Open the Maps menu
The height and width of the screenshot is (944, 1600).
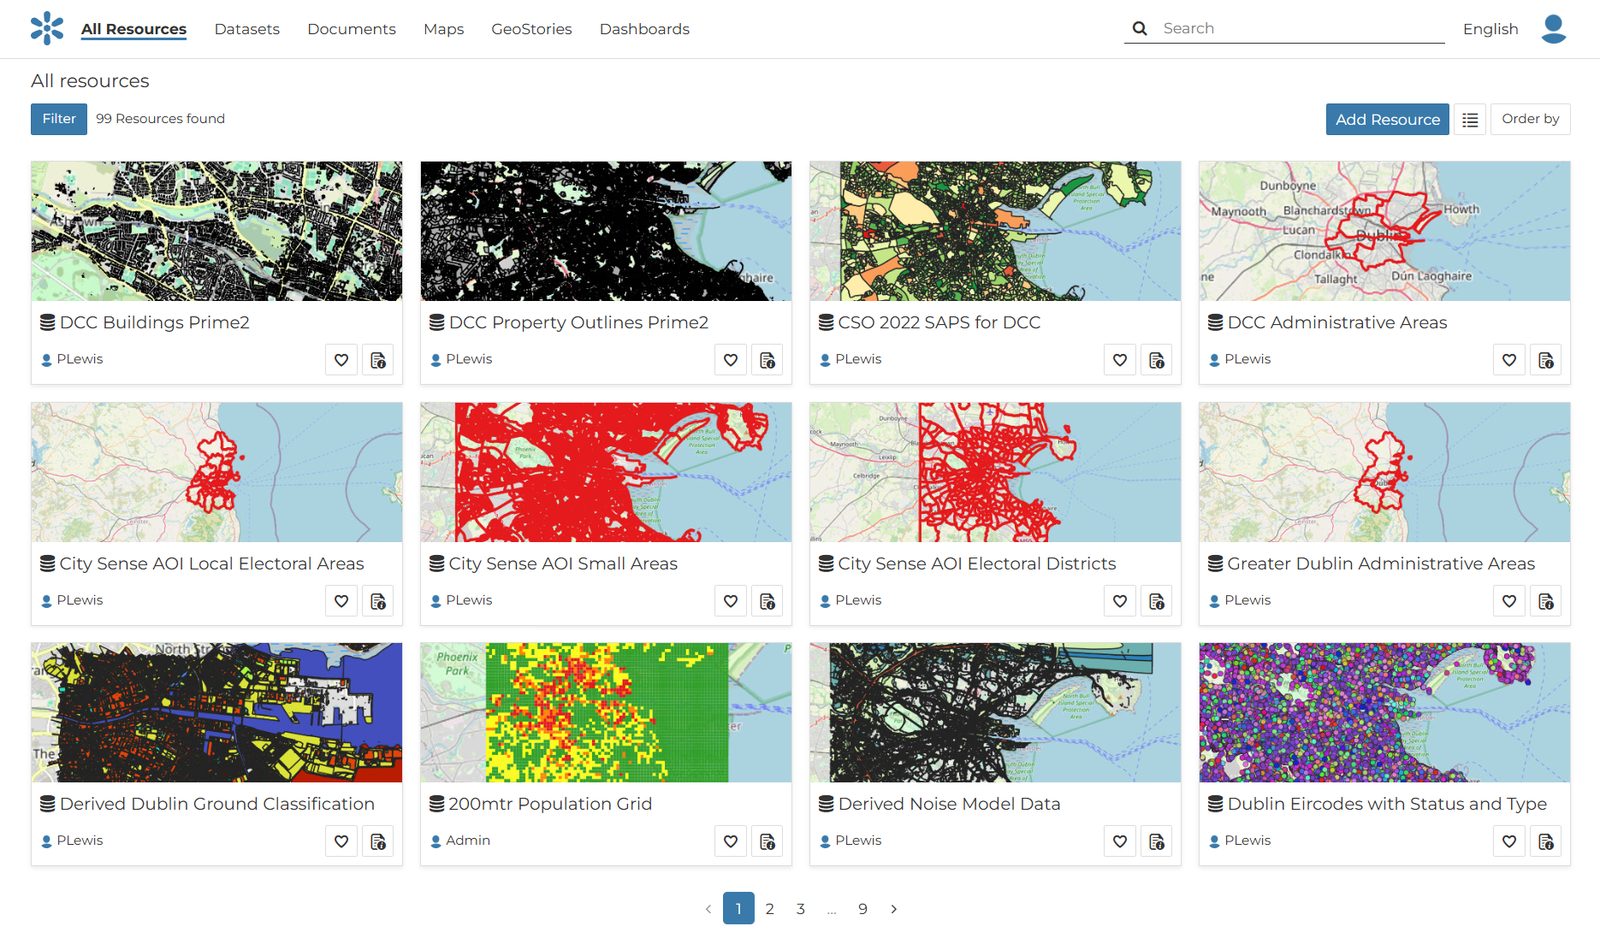(x=443, y=29)
